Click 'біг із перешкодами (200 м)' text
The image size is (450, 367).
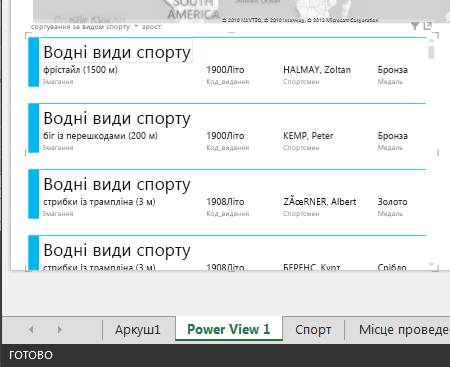pos(100,136)
